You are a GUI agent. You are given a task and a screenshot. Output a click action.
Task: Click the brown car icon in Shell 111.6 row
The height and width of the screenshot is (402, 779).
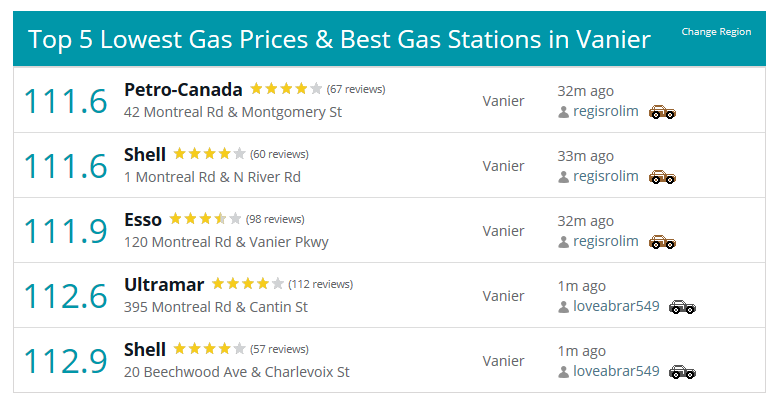[662, 177]
